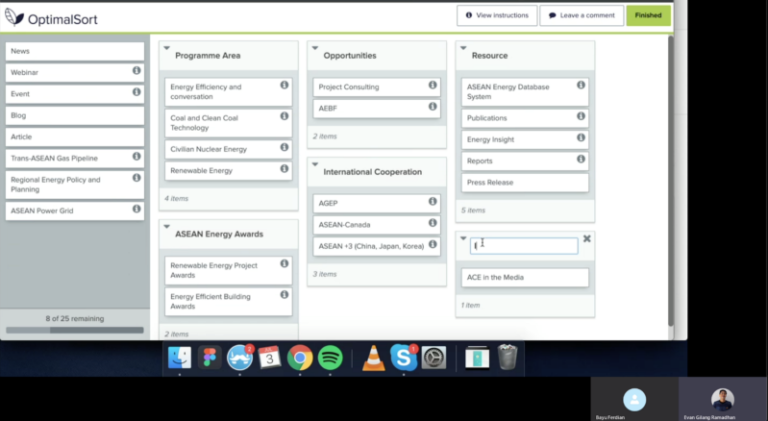Collapse the International Cooperation group
This screenshot has width=768, height=421.
pyautogui.click(x=314, y=164)
